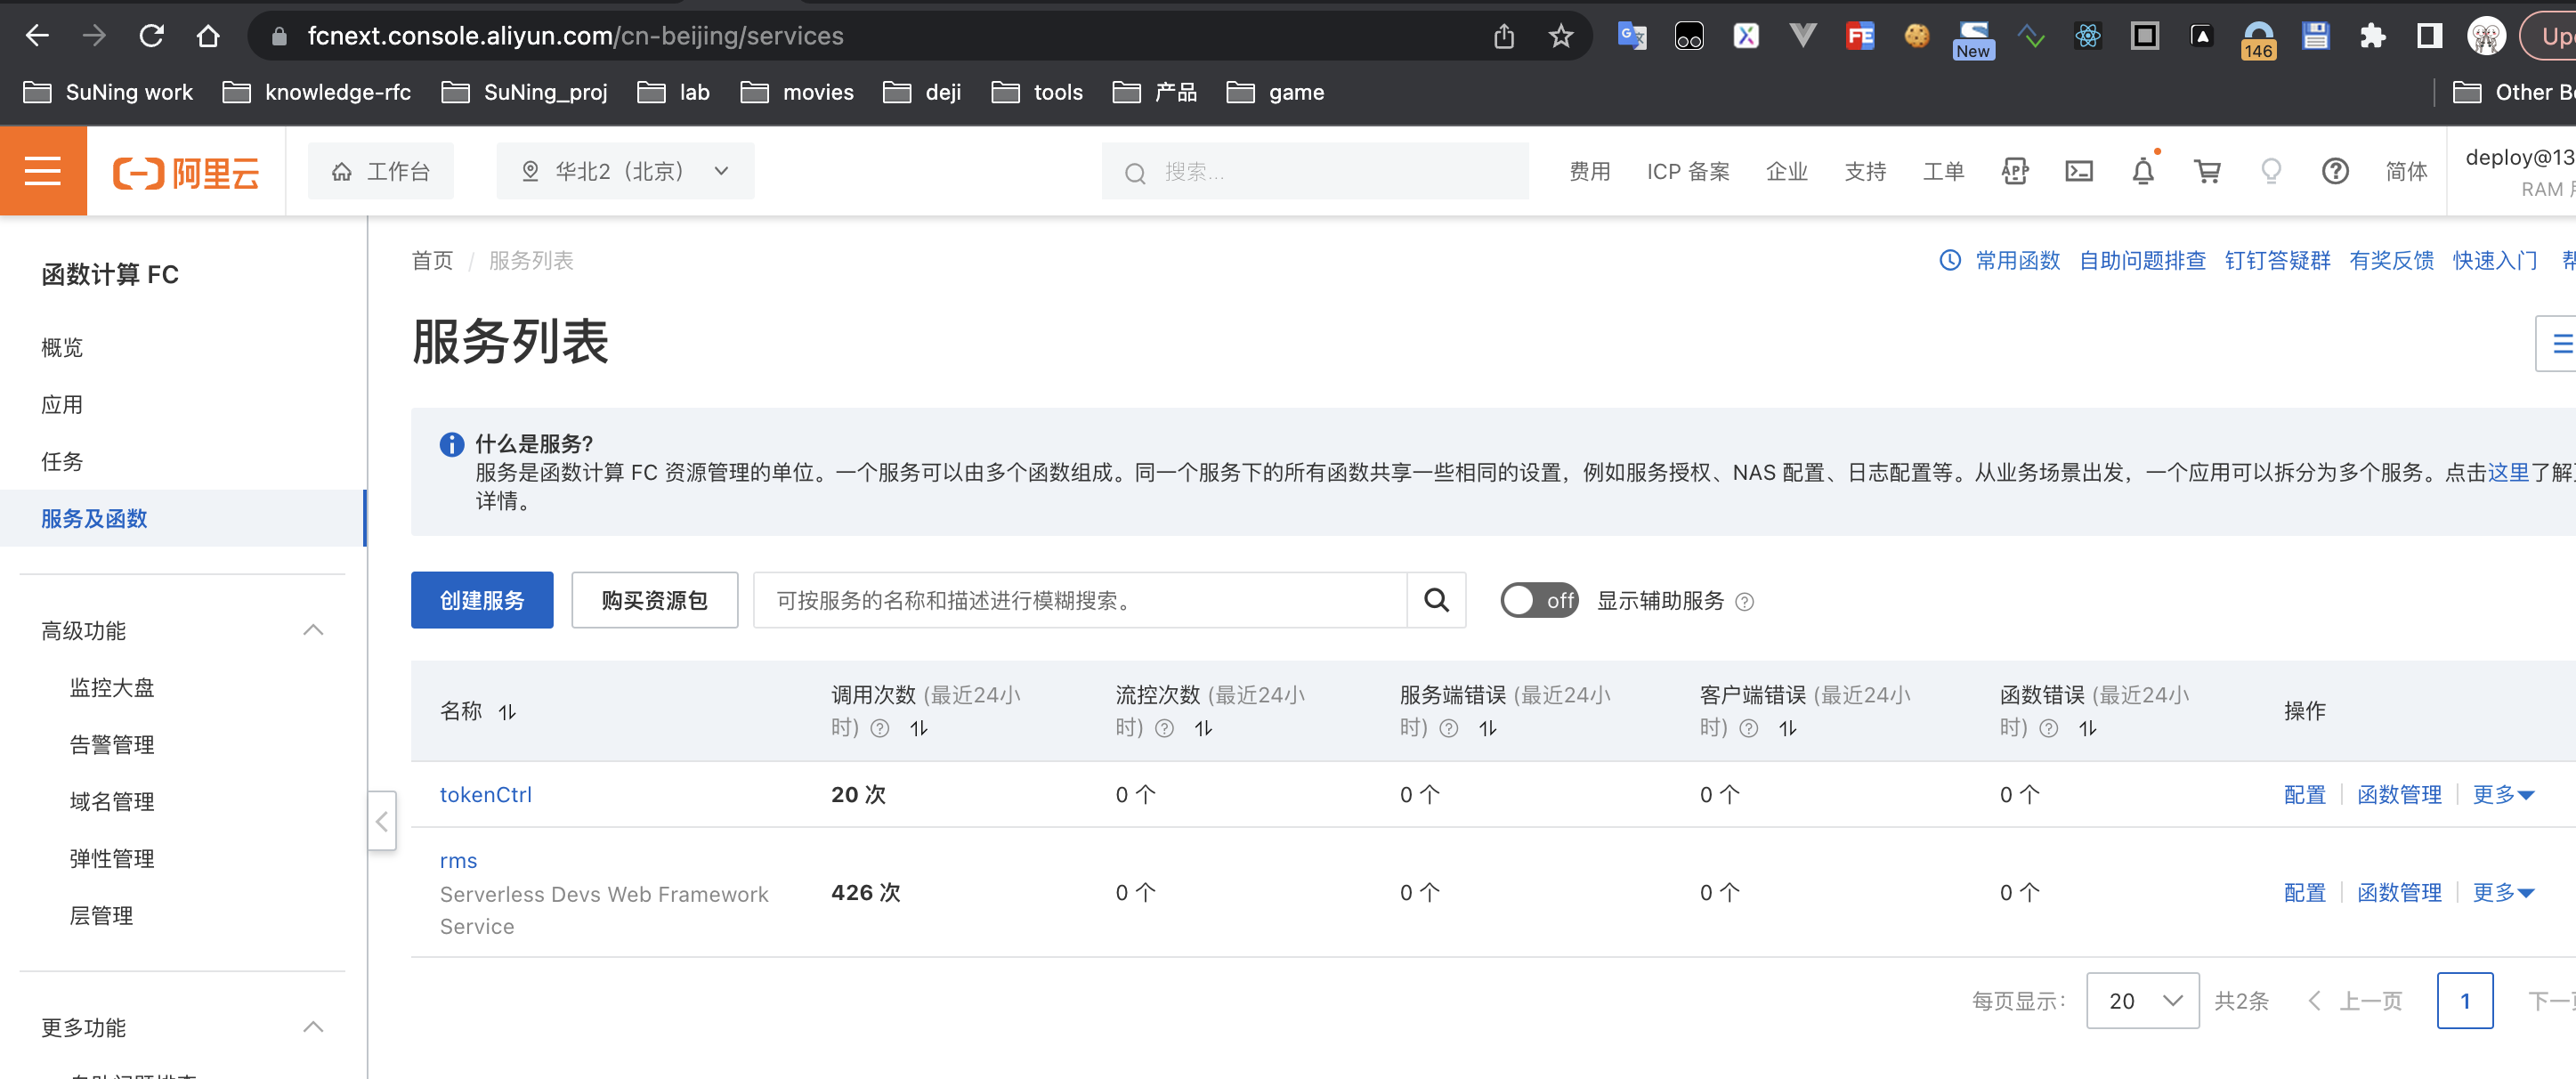Select 概览 in the sidebar
This screenshot has height=1079, width=2576.
pos(62,348)
